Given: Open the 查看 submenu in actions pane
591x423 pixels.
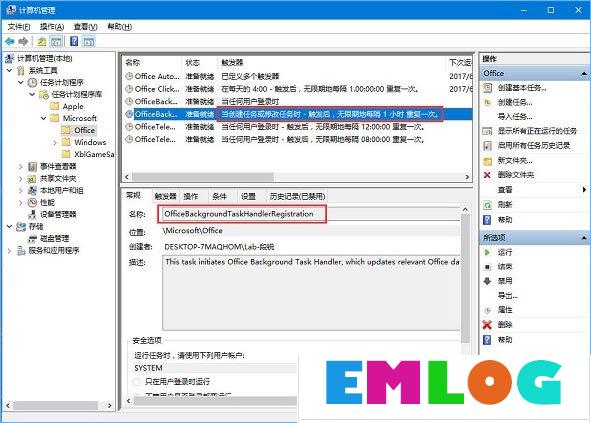Looking at the screenshot, I should click(x=505, y=190).
